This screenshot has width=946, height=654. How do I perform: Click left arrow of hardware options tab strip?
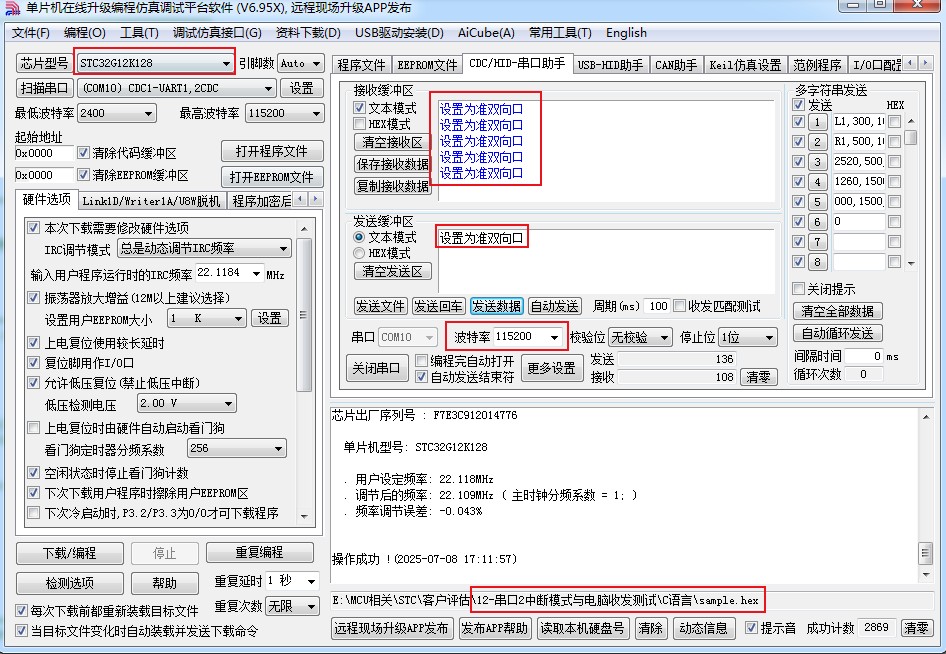pos(300,199)
